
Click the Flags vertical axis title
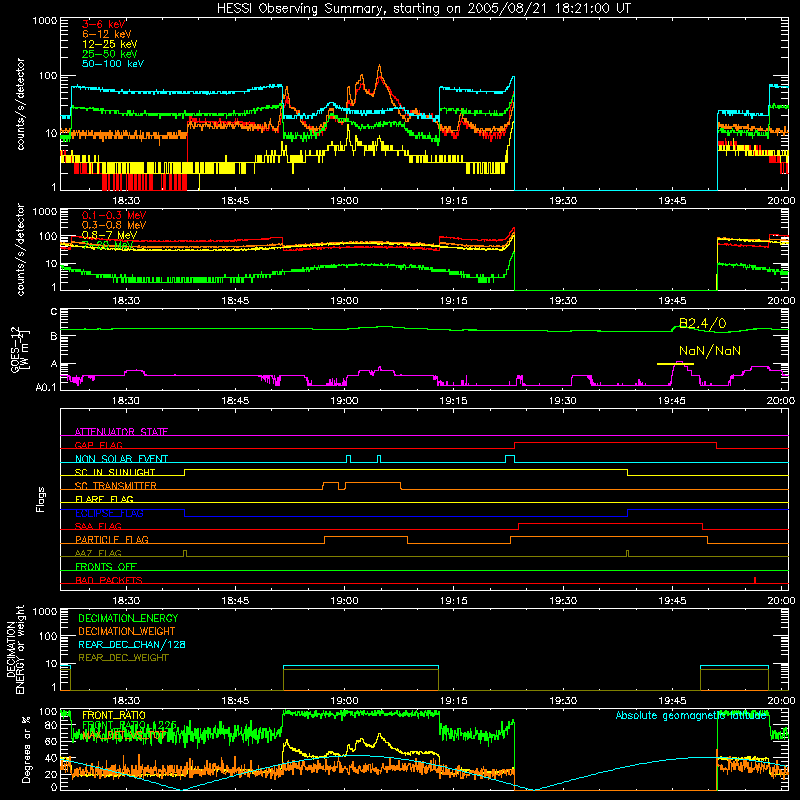pyautogui.click(x=40, y=499)
